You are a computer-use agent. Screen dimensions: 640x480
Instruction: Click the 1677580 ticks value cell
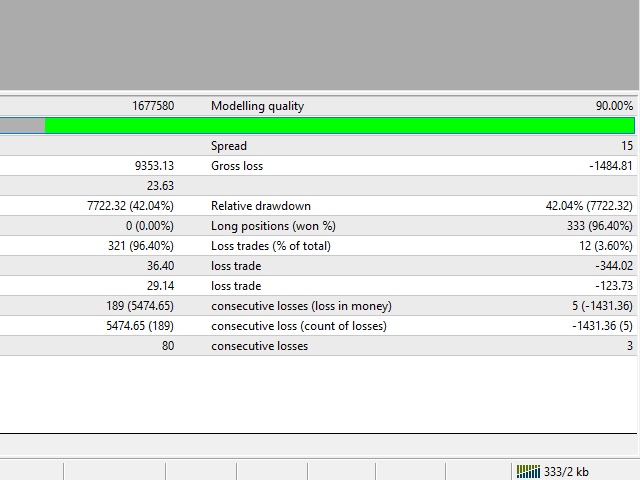tap(152, 106)
